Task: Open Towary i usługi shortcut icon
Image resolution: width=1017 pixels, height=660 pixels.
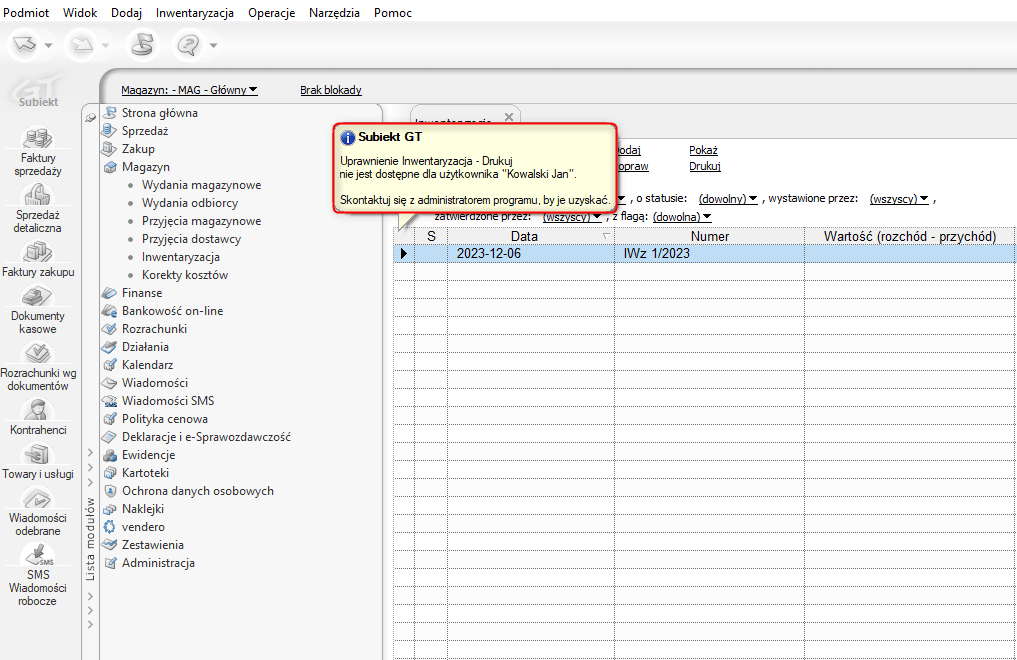Action: click(x=38, y=454)
